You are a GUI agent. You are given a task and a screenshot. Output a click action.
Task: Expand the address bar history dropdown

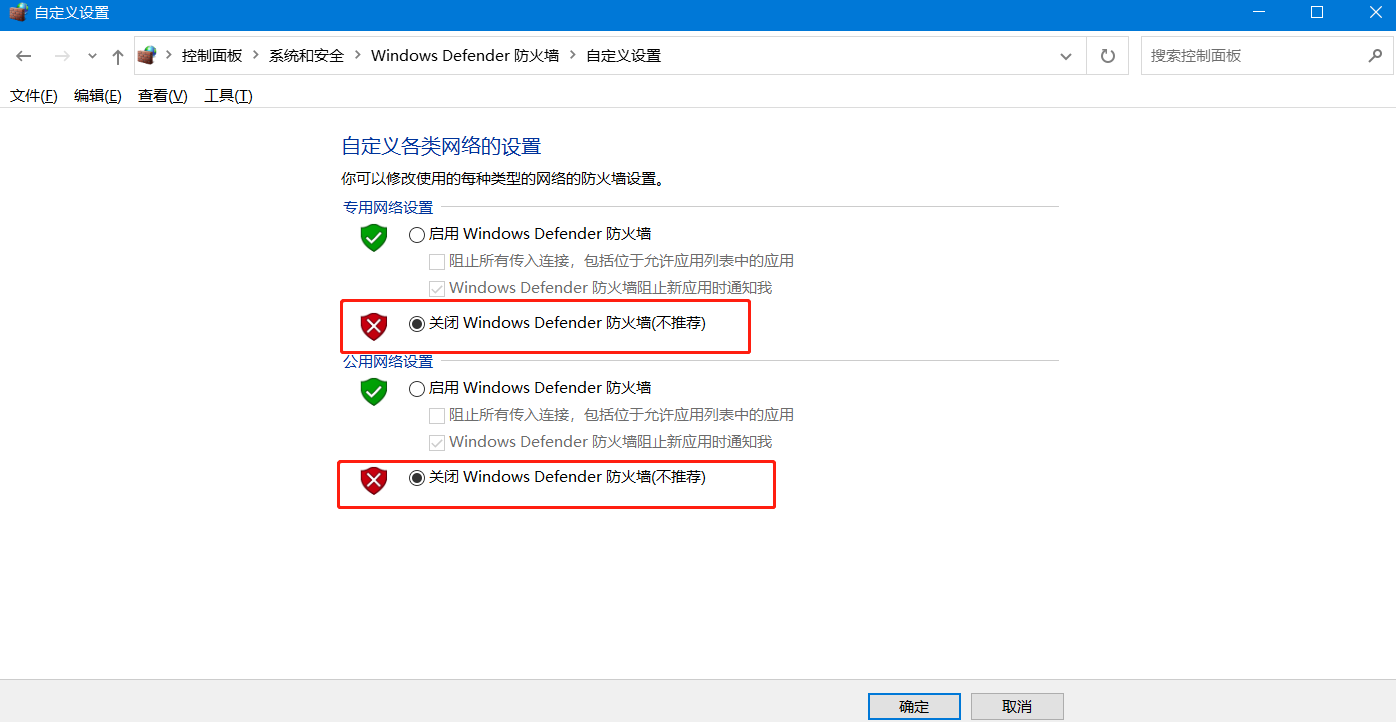[x=1066, y=56]
